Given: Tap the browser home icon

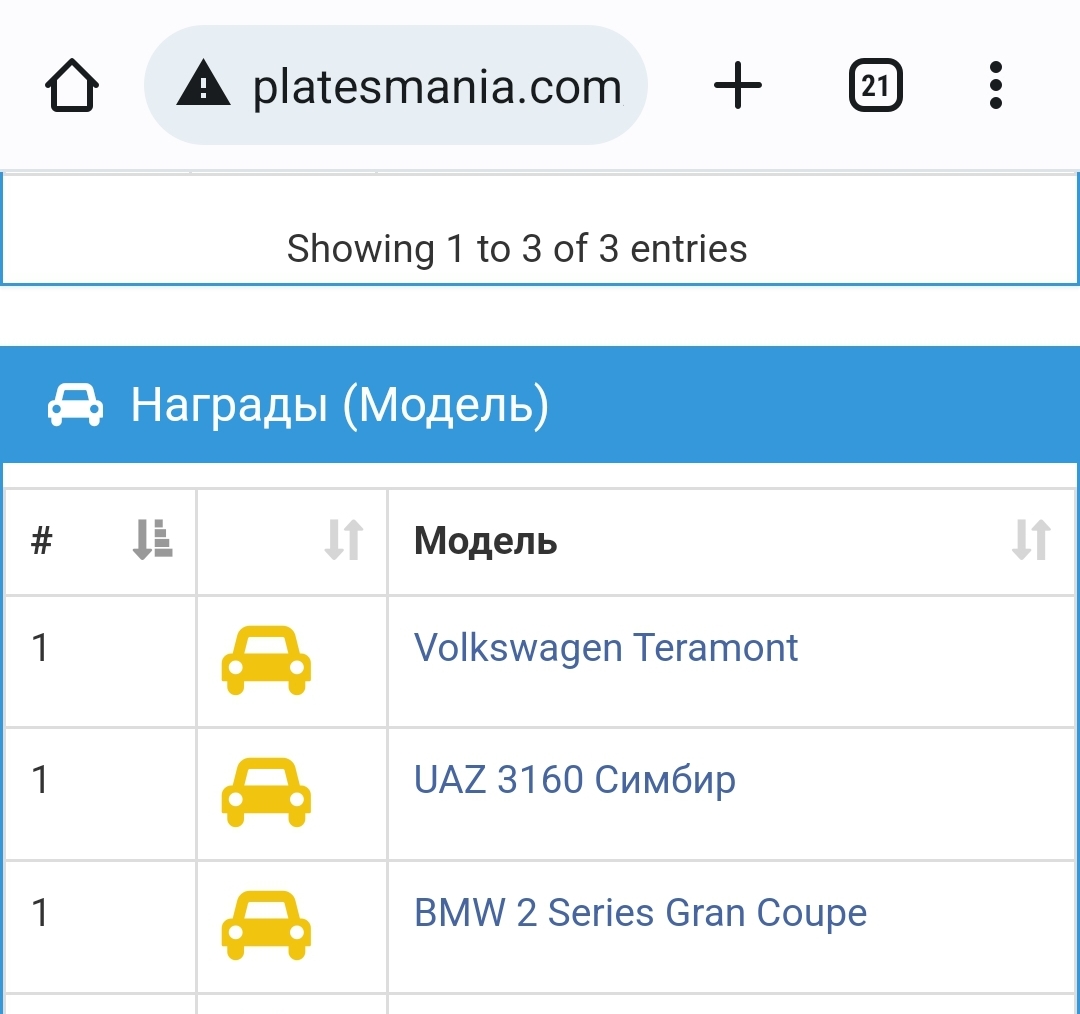Looking at the screenshot, I should (71, 87).
